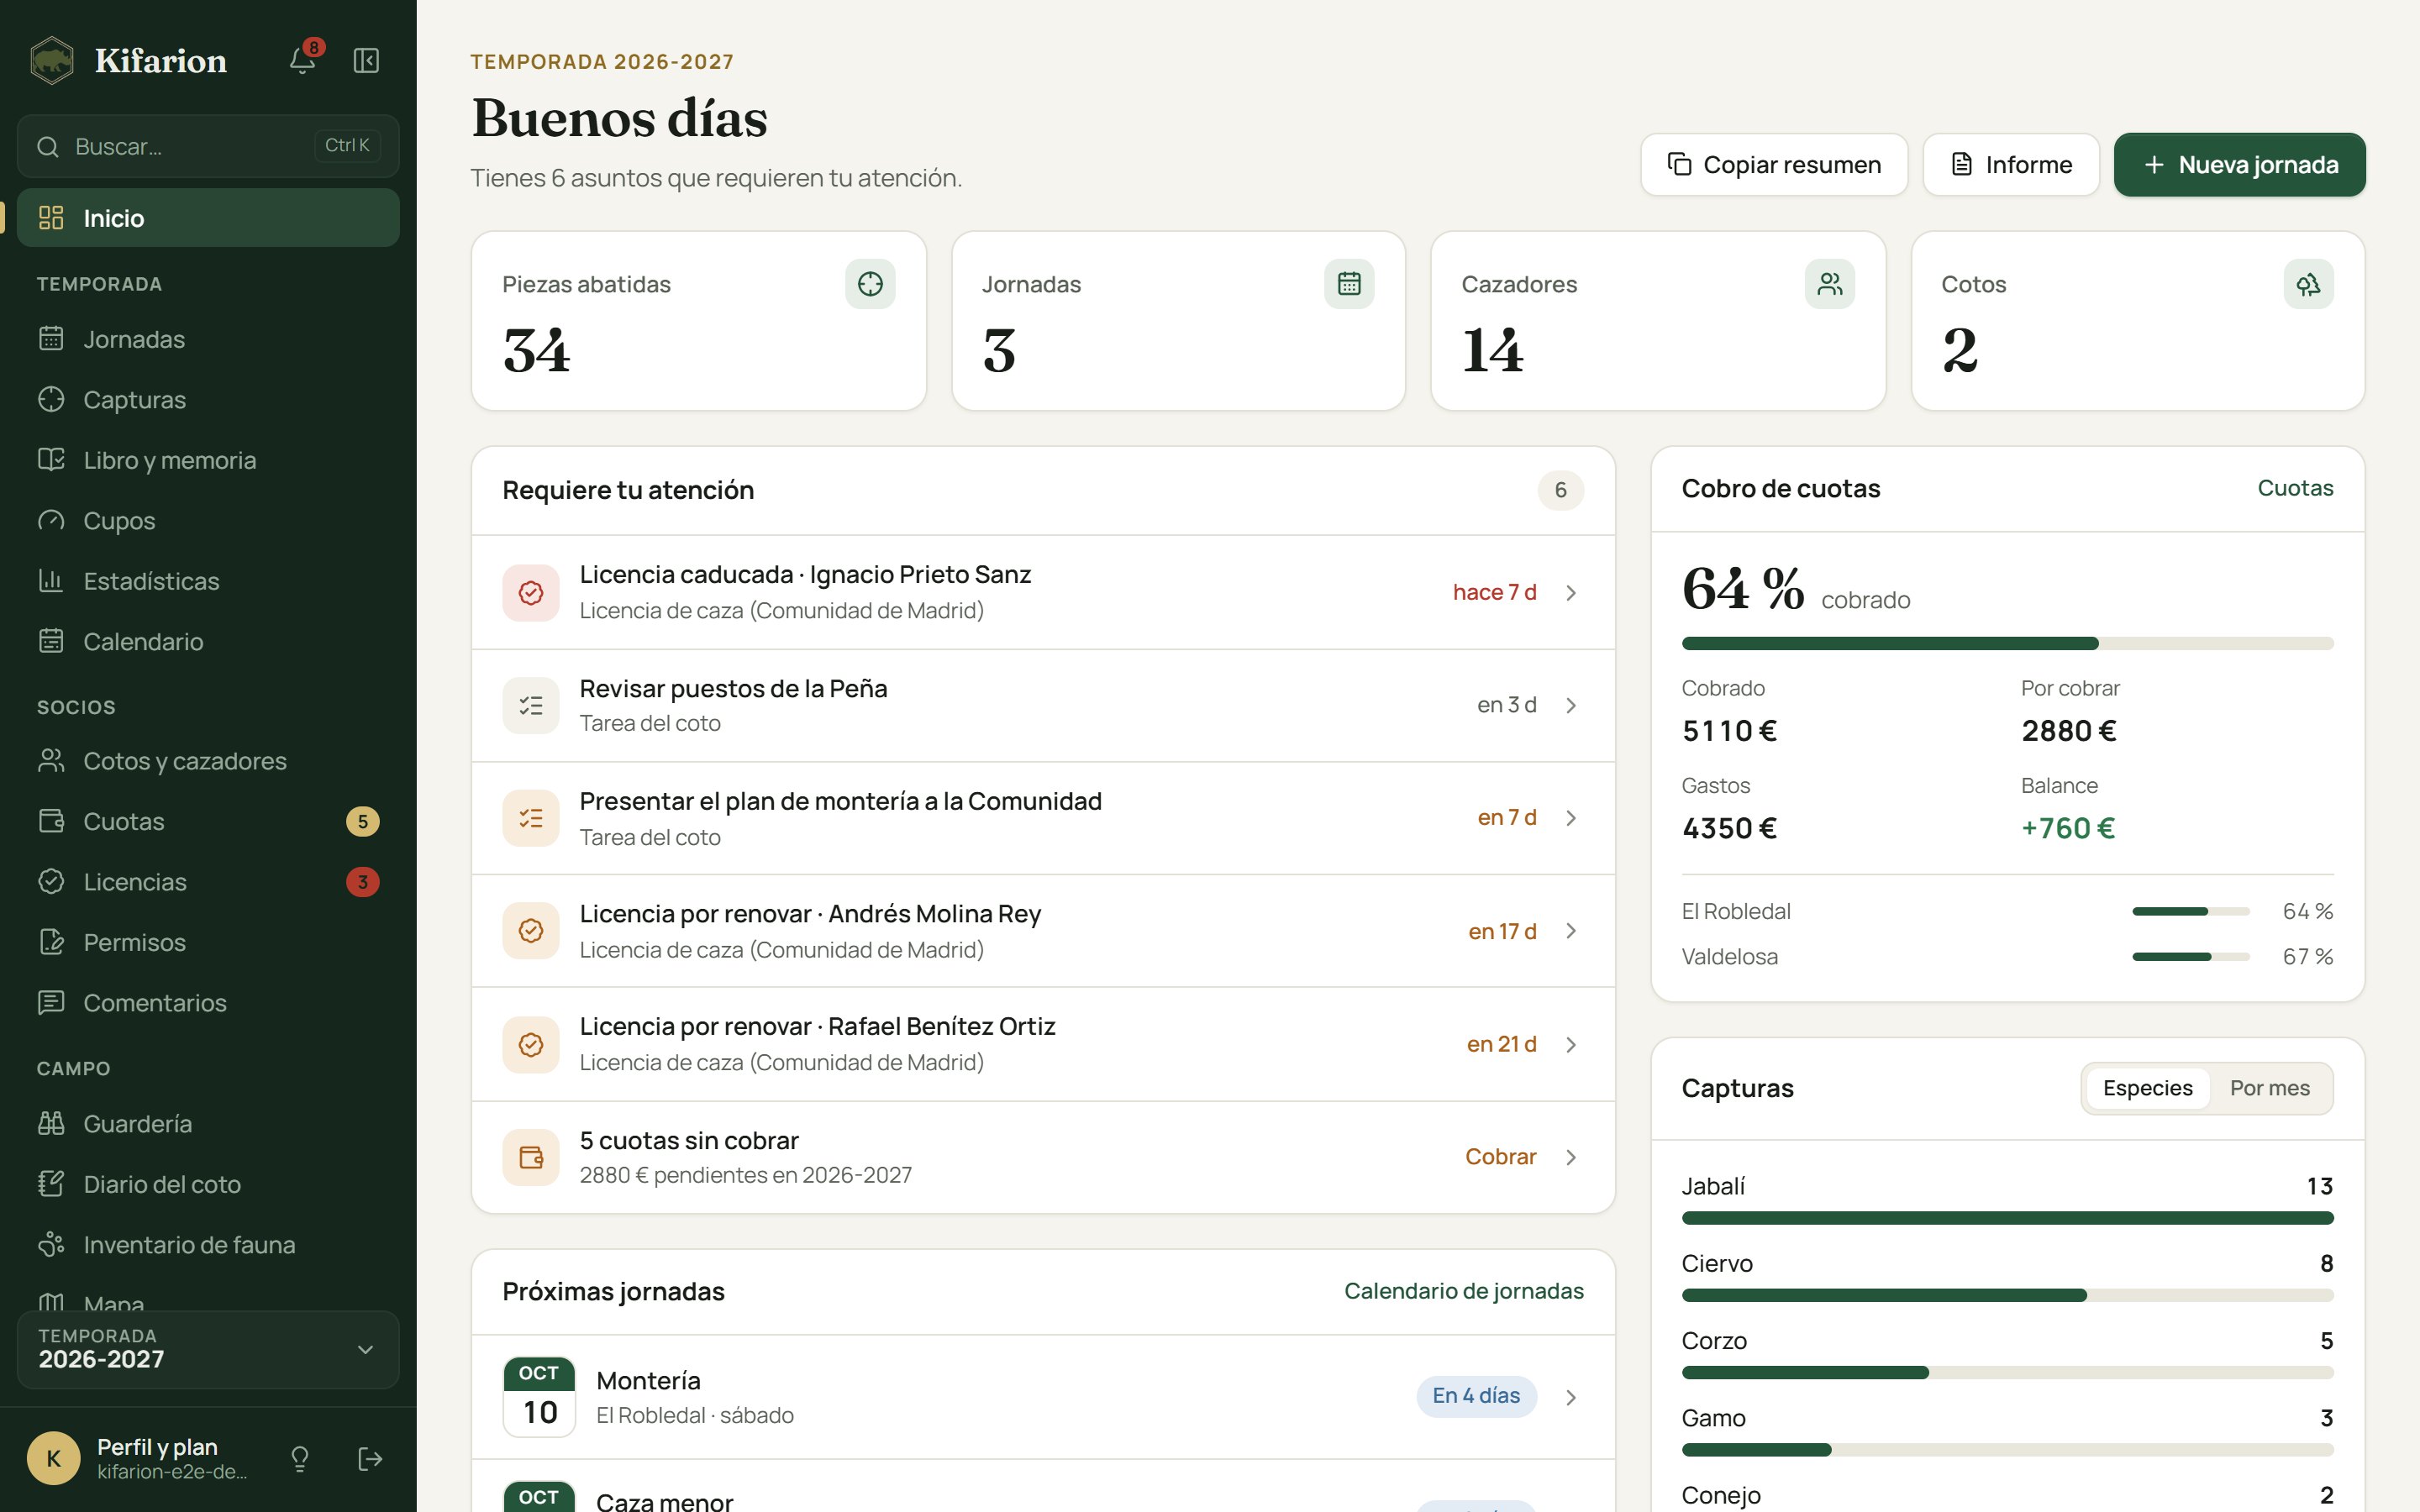Screen dimensions: 2420x1512
Task: Create a Nueva jornada
Action: (2240, 165)
